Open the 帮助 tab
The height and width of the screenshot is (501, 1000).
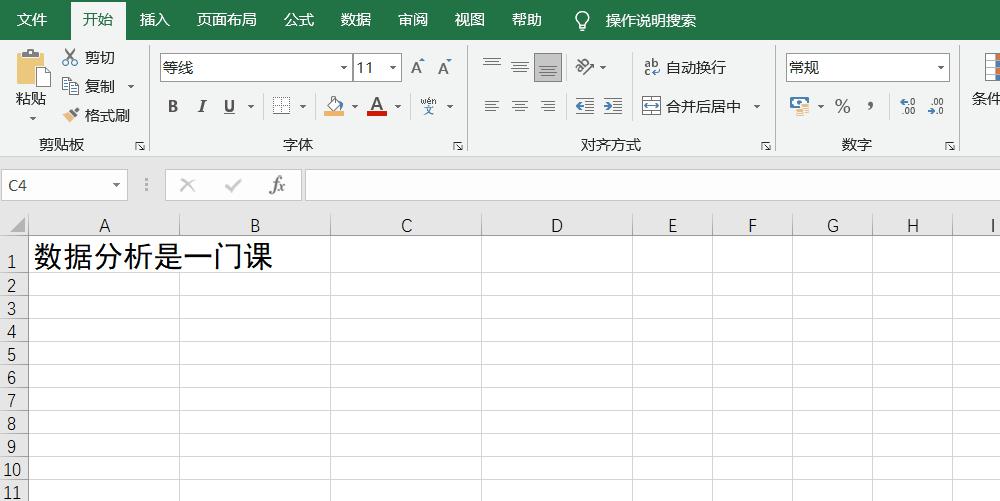coord(526,20)
